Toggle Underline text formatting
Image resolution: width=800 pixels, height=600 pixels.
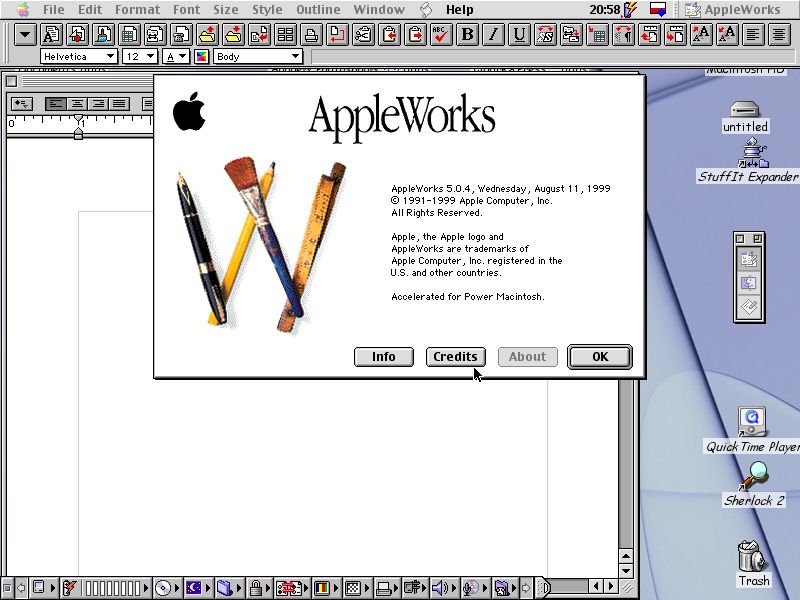click(x=519, y=35)
